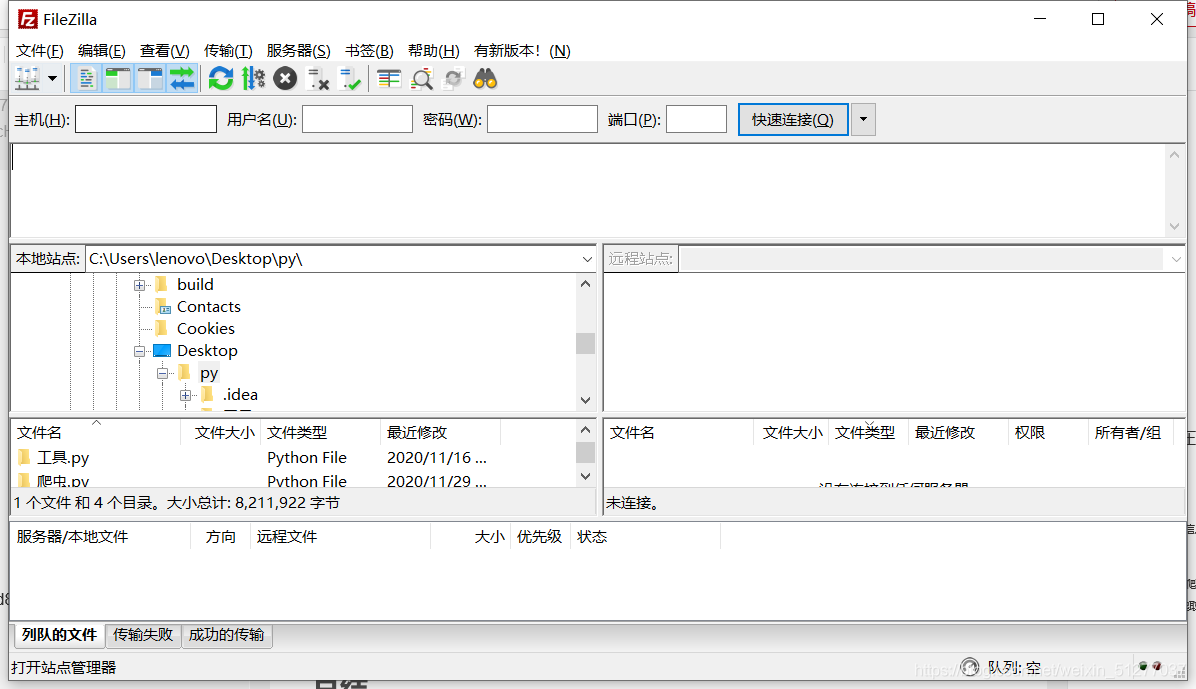Click the queue status icon in status bar

[x=970, y=667]
